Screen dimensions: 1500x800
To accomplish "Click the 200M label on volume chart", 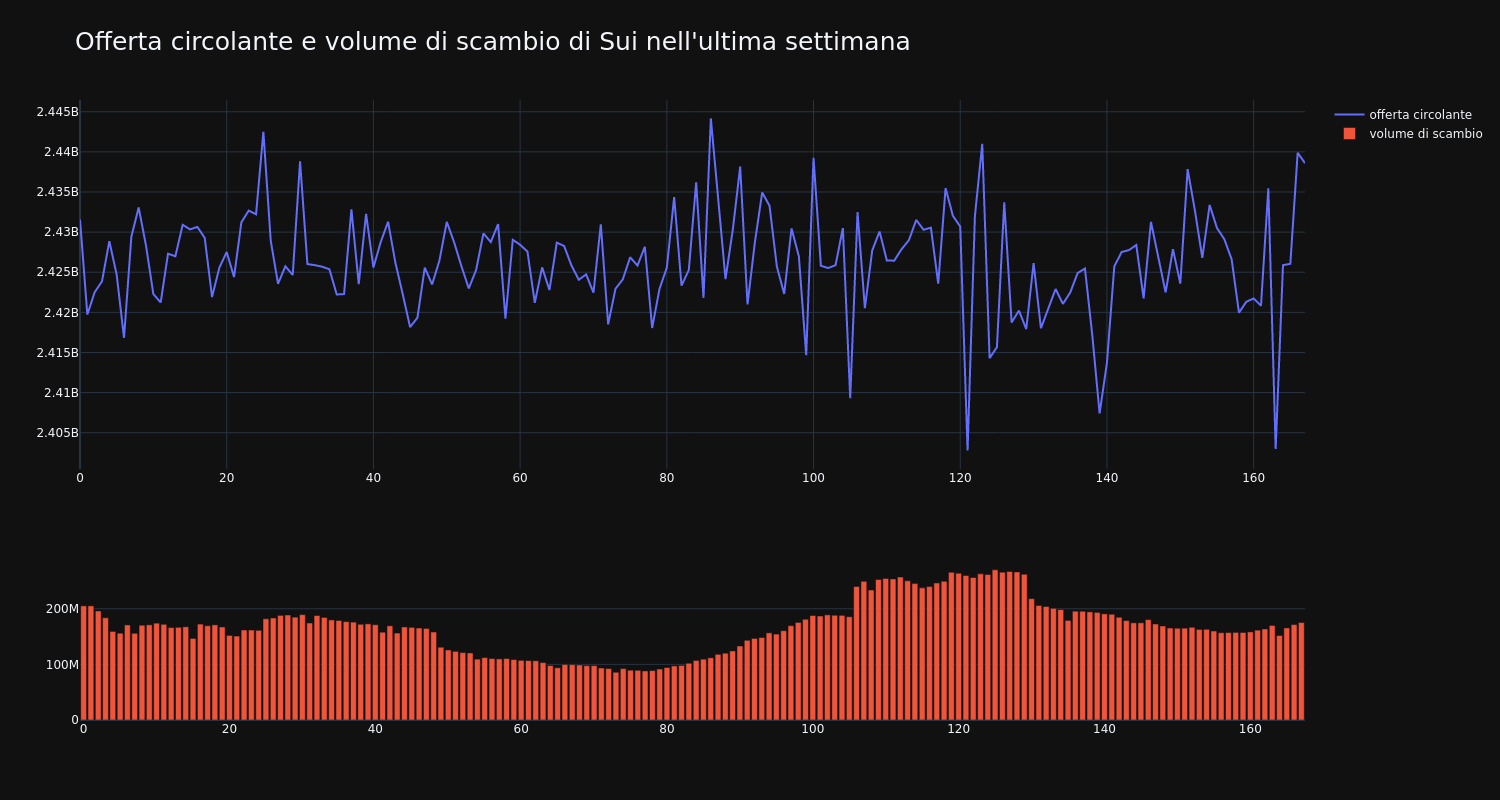I will click(x=62, y=609).
